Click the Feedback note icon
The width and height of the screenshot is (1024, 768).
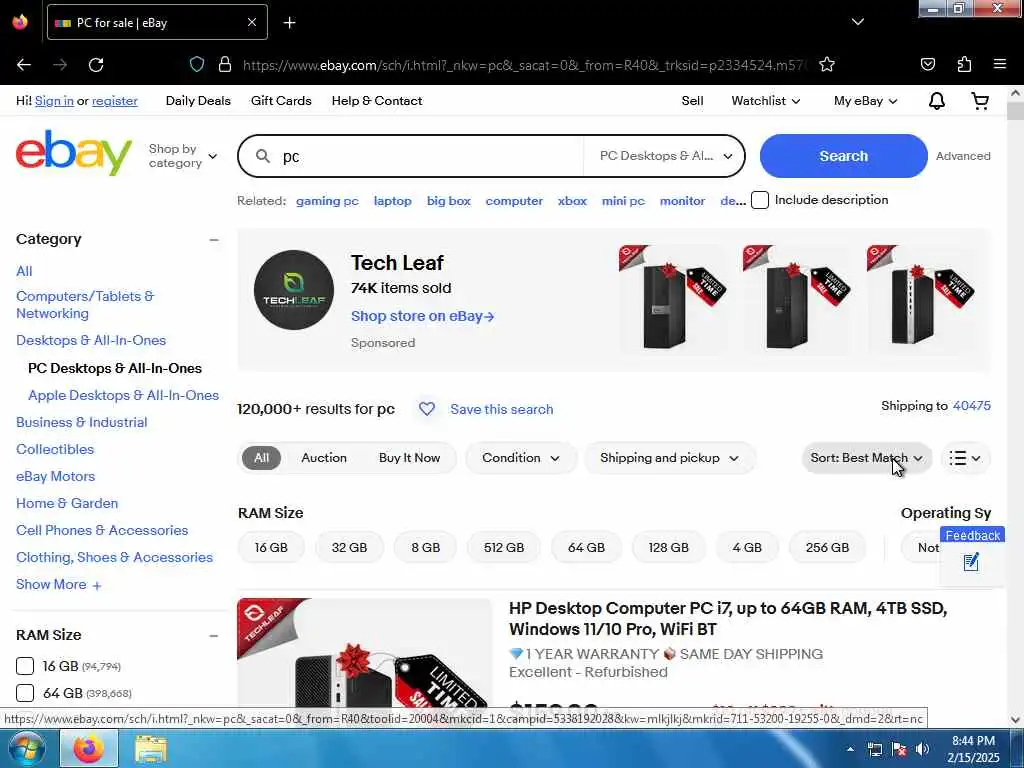tap(971, 562)
